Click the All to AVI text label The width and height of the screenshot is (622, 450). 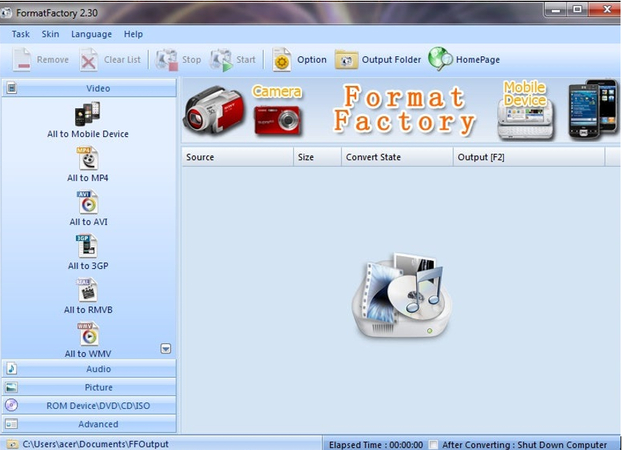pos(88,222)
